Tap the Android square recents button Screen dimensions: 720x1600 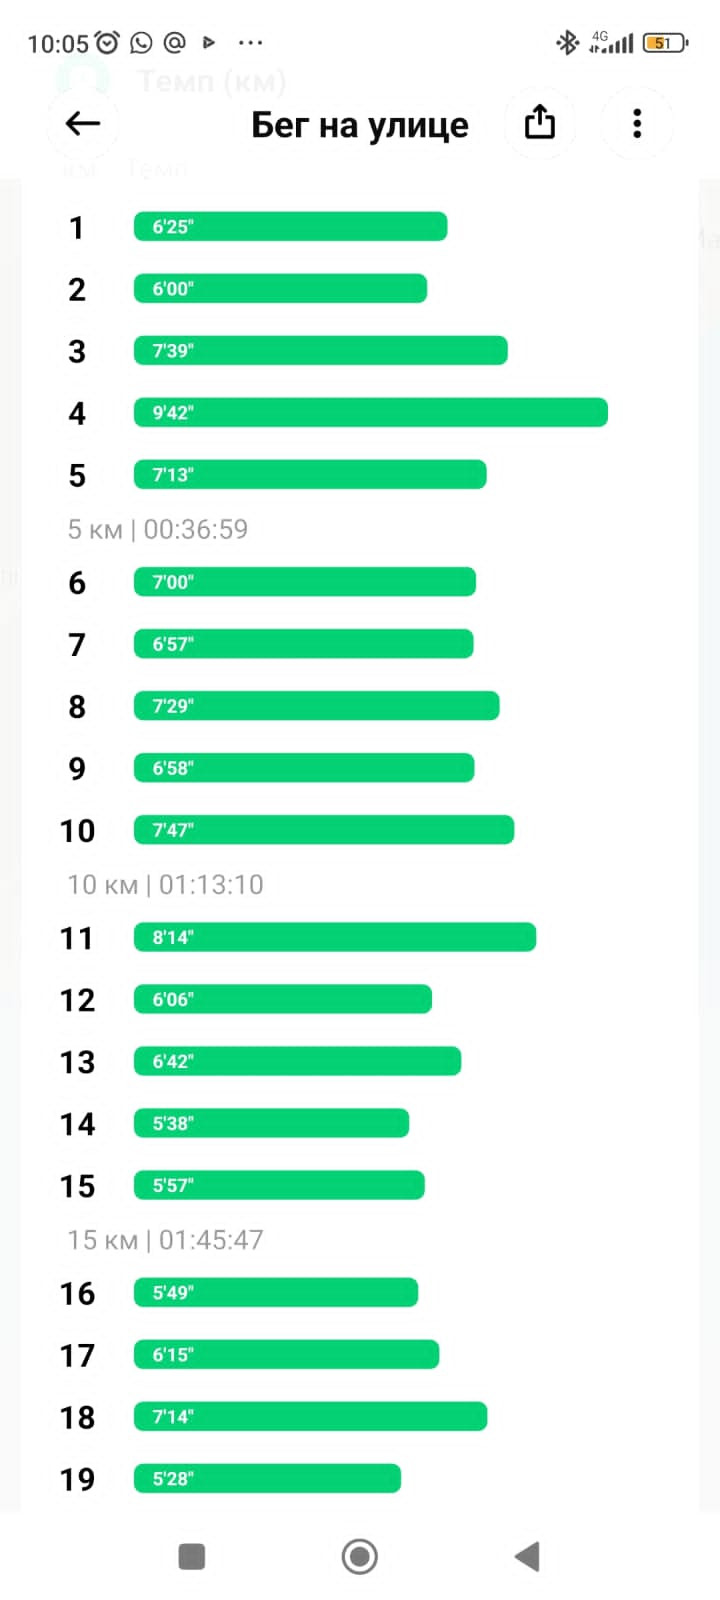(191, 1556)
